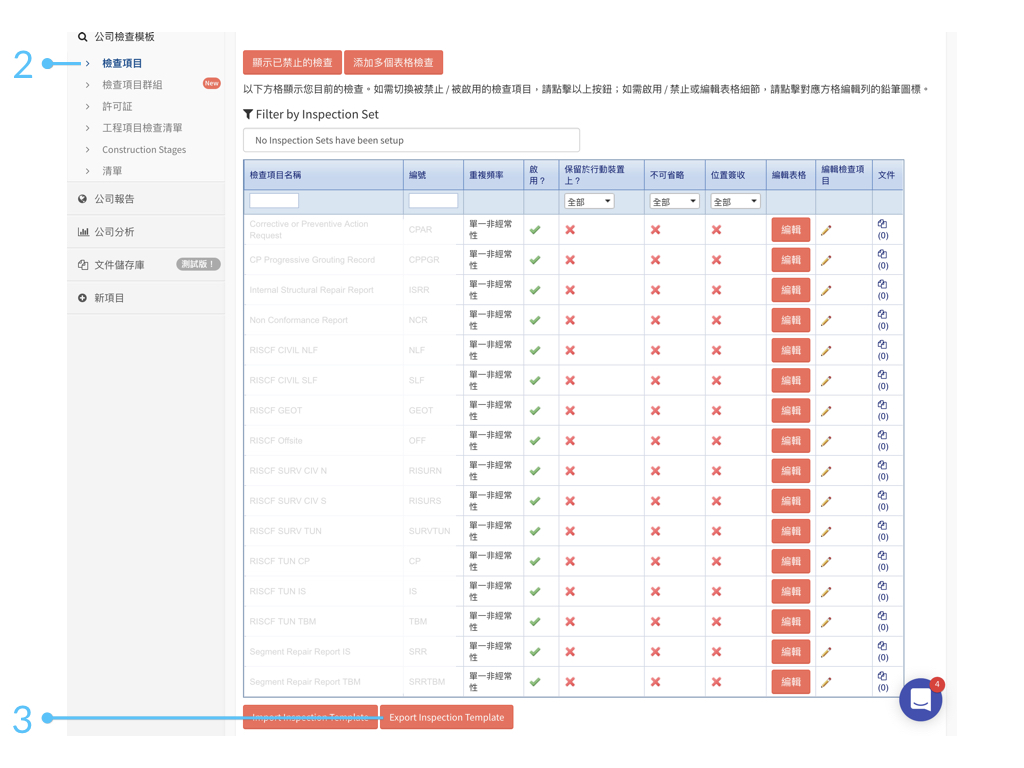Viewport: 1024px width, 768px height.
Task: Click Export Inspection Template button
Action: pyautogui.click(x=447, y=717)
